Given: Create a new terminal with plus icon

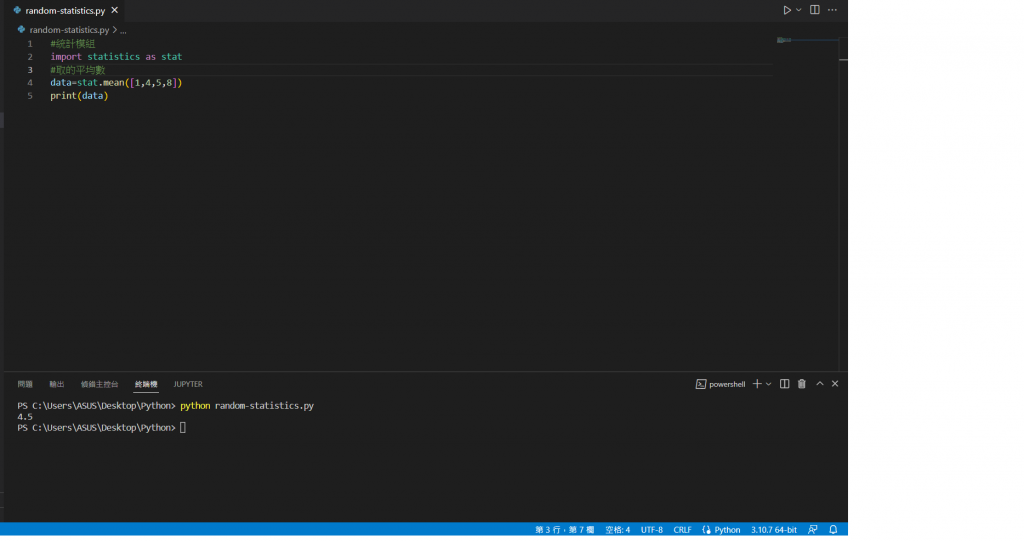Looking at the screenshot, I should 757,384.
